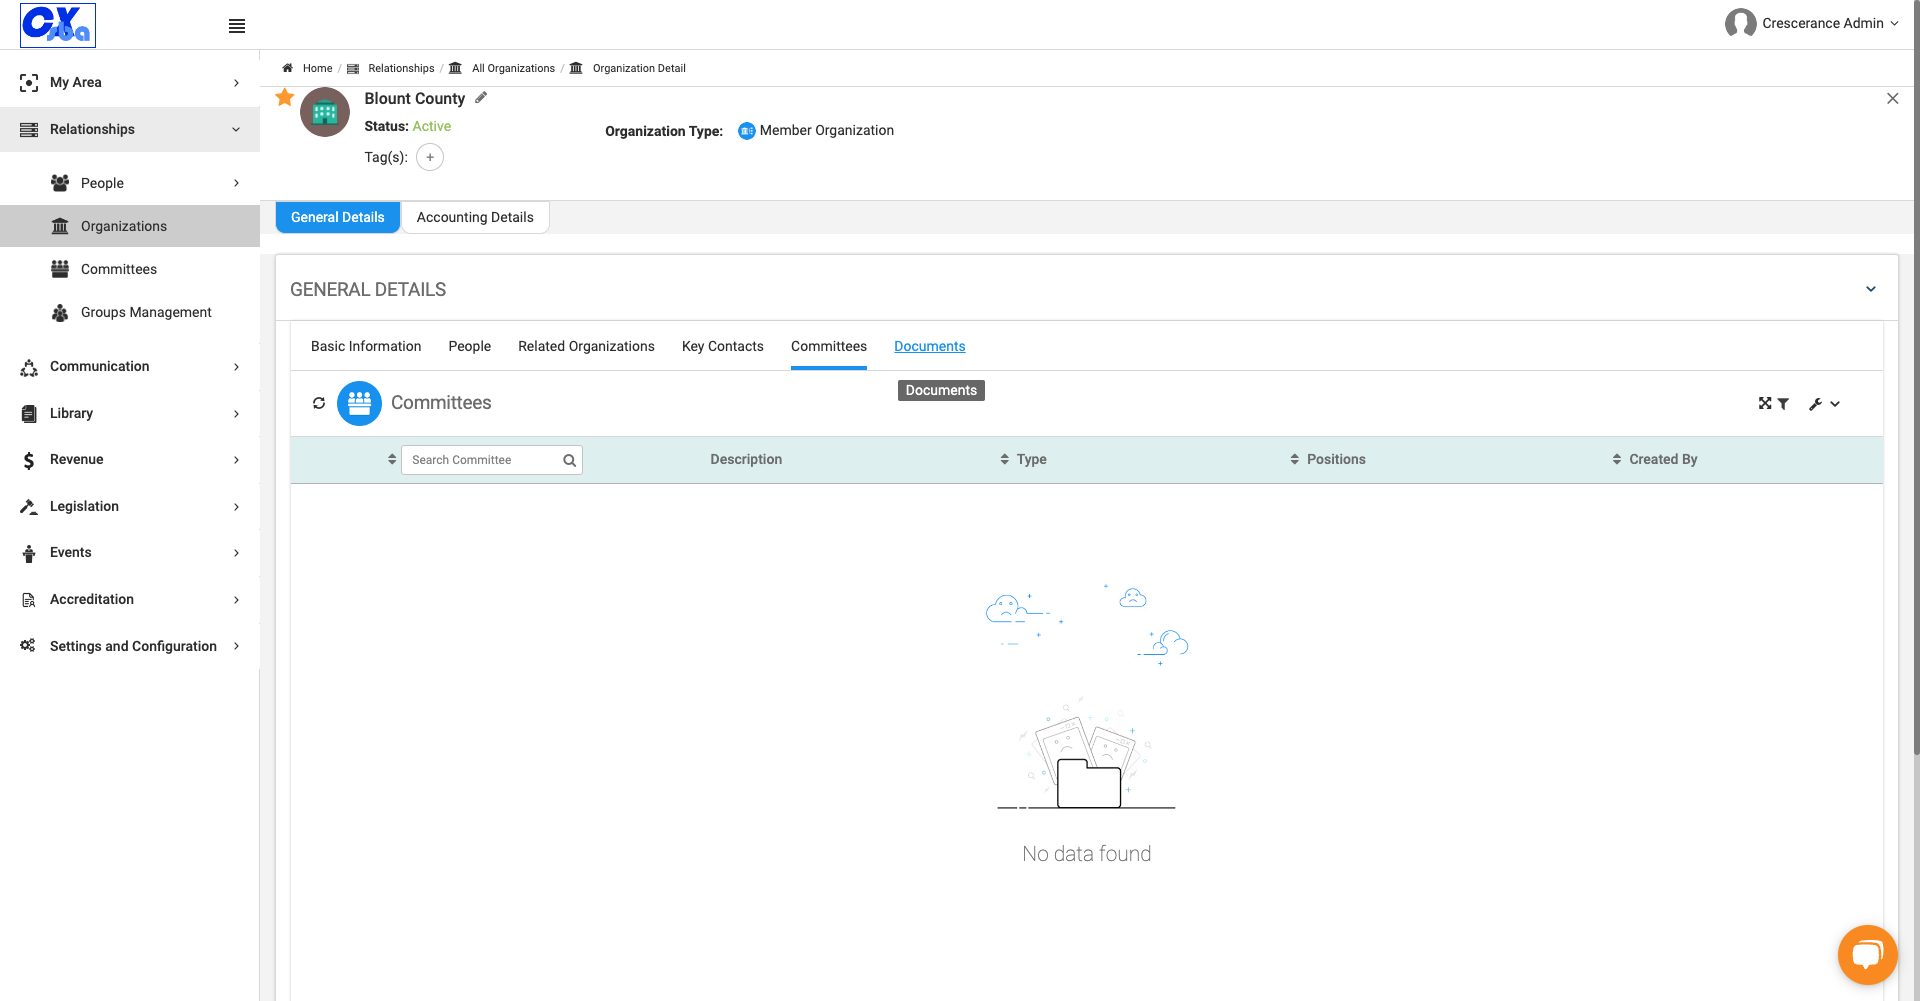Viewport: 1920px width, 1001px height.
Task: Open the Basic Information tab
Action: click(366, 346)
